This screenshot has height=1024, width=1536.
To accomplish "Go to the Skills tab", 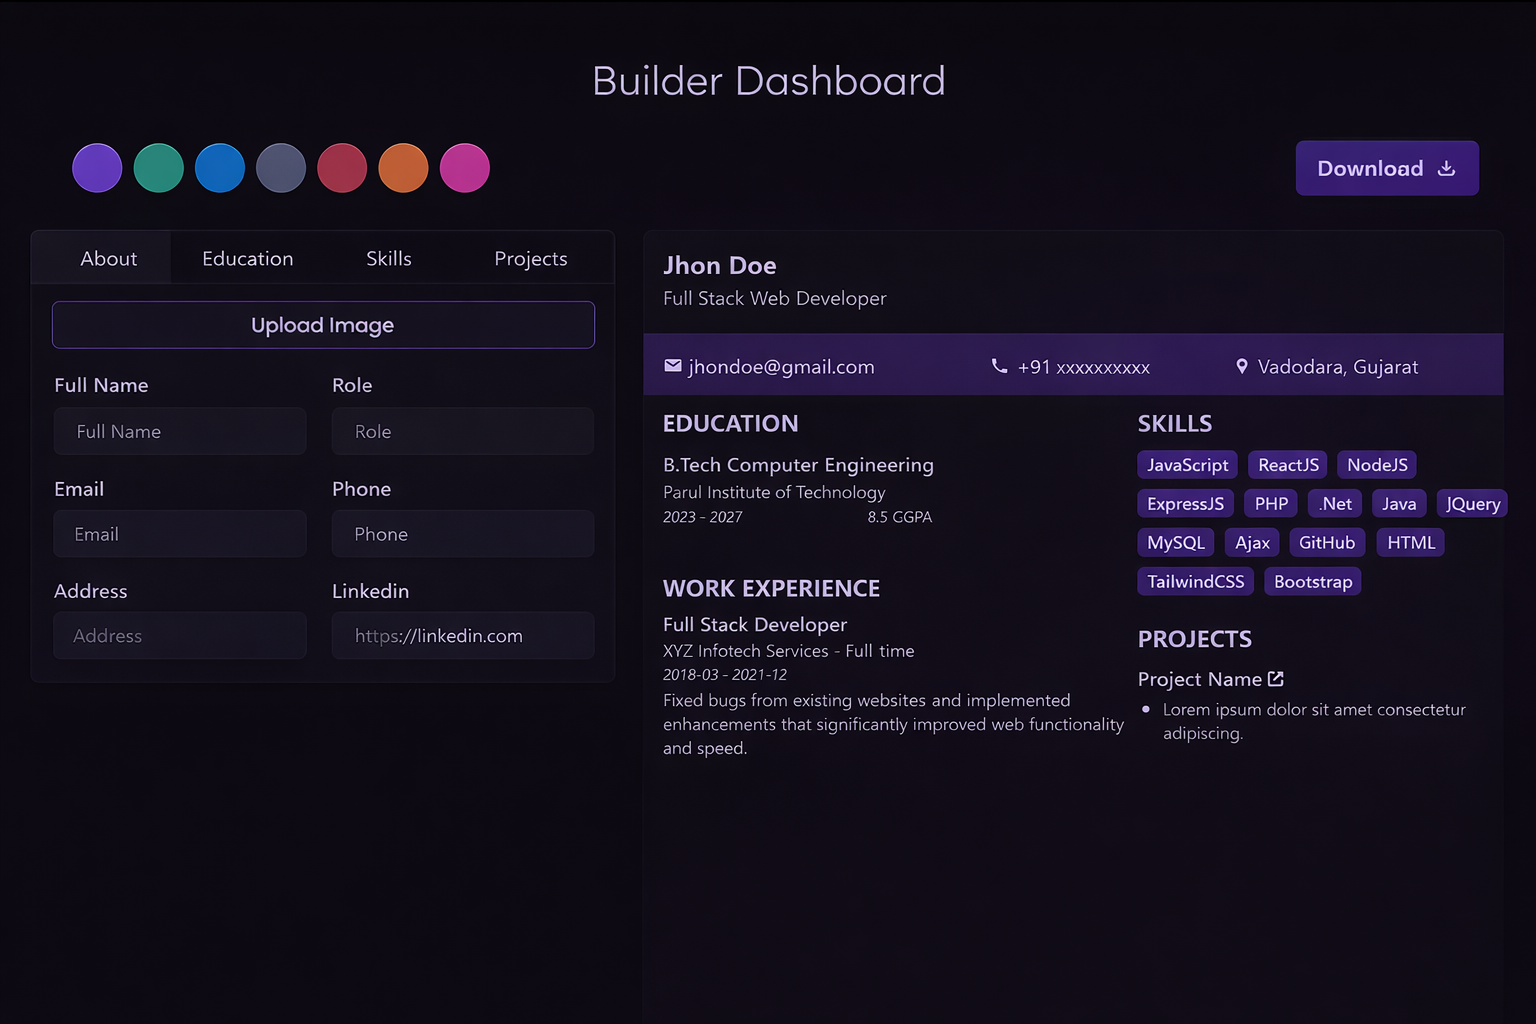I will pyautogui.click(x=388, y=259).
